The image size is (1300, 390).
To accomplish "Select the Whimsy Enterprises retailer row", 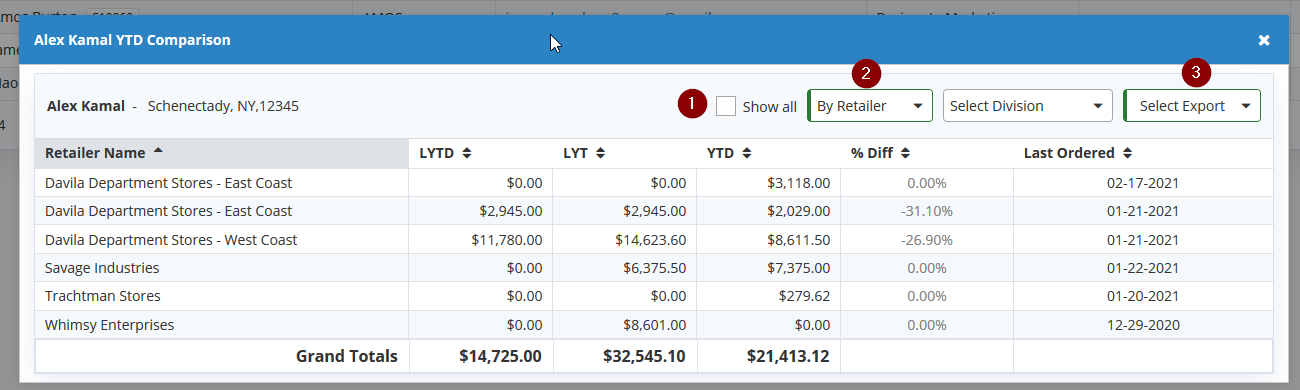I will coord(654,325).
